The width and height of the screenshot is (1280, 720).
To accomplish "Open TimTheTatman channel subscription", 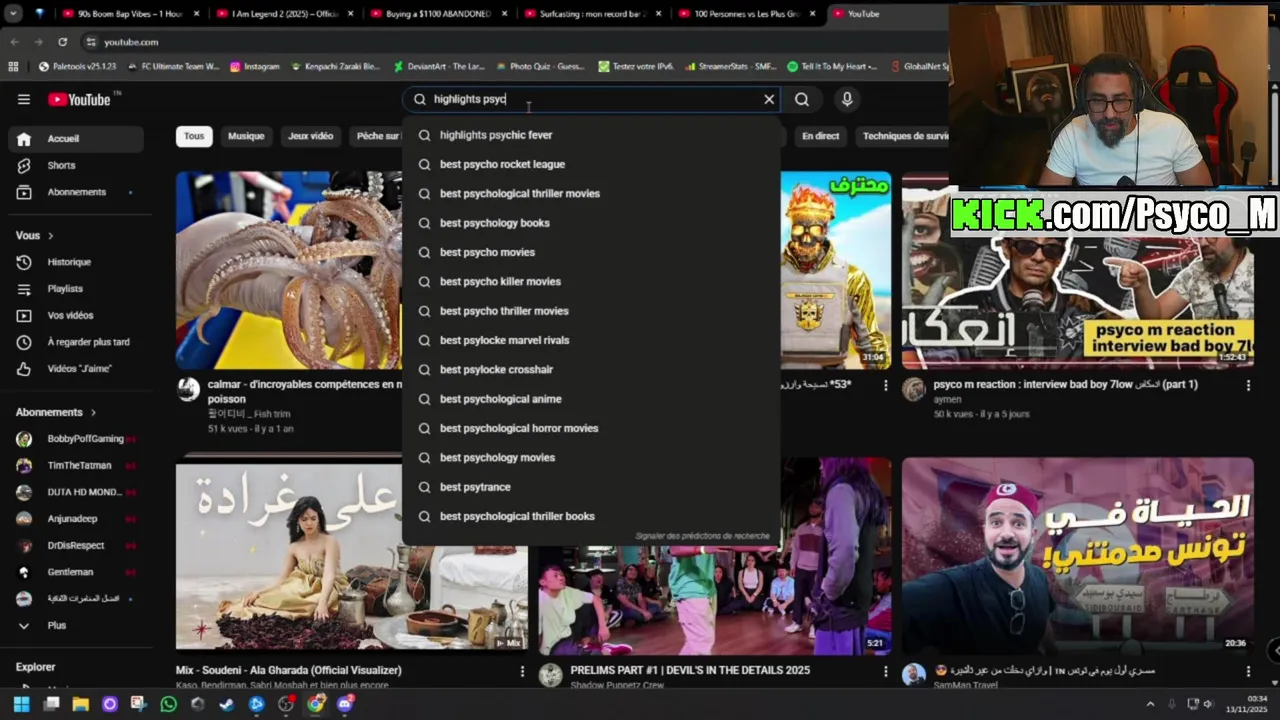I will [x=76, y=466].
